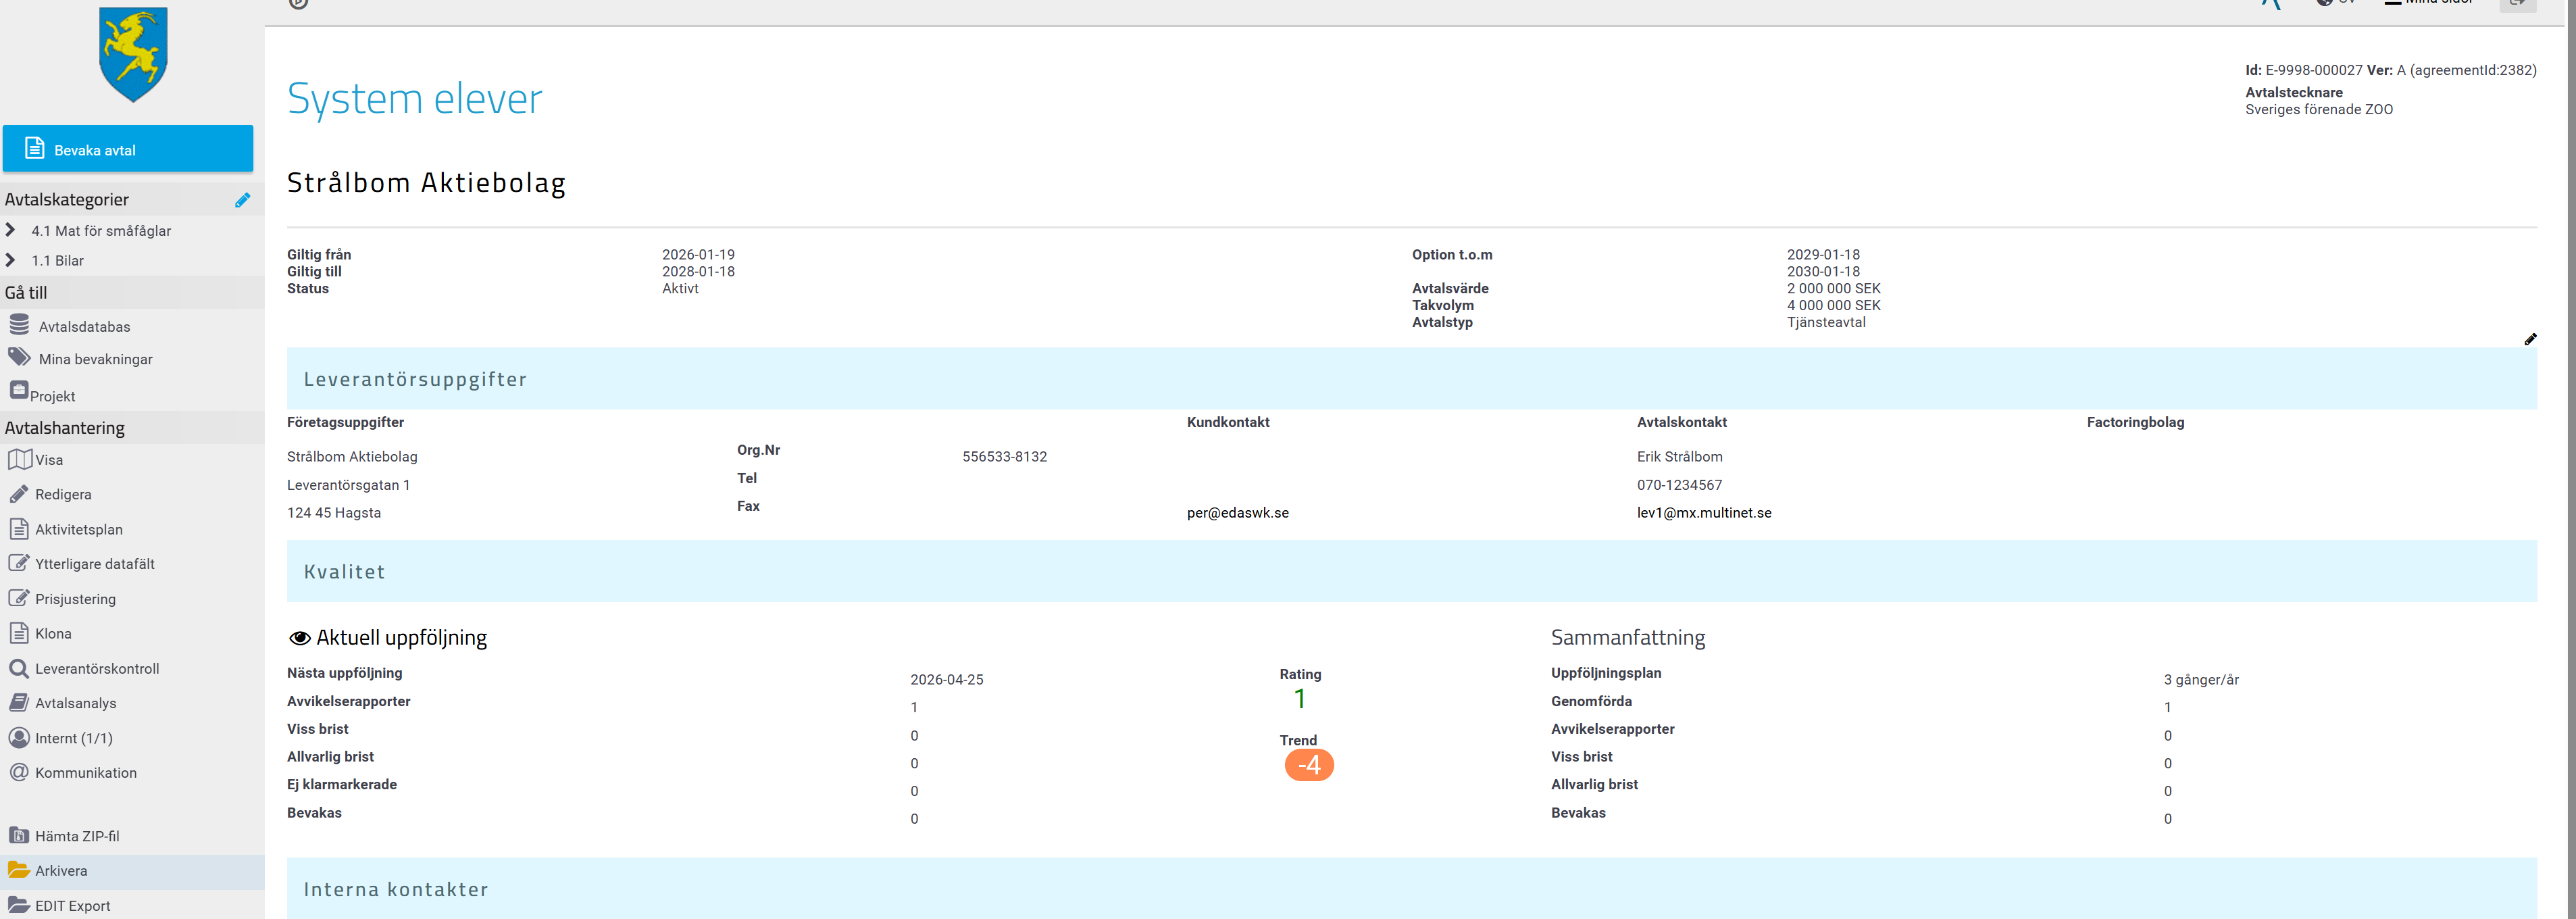Image resolution: width=2576 pixels, height=919 pixels.
Task: Click the edit pencil above Leverantörsuppgifter
Action: [2529, 340]
